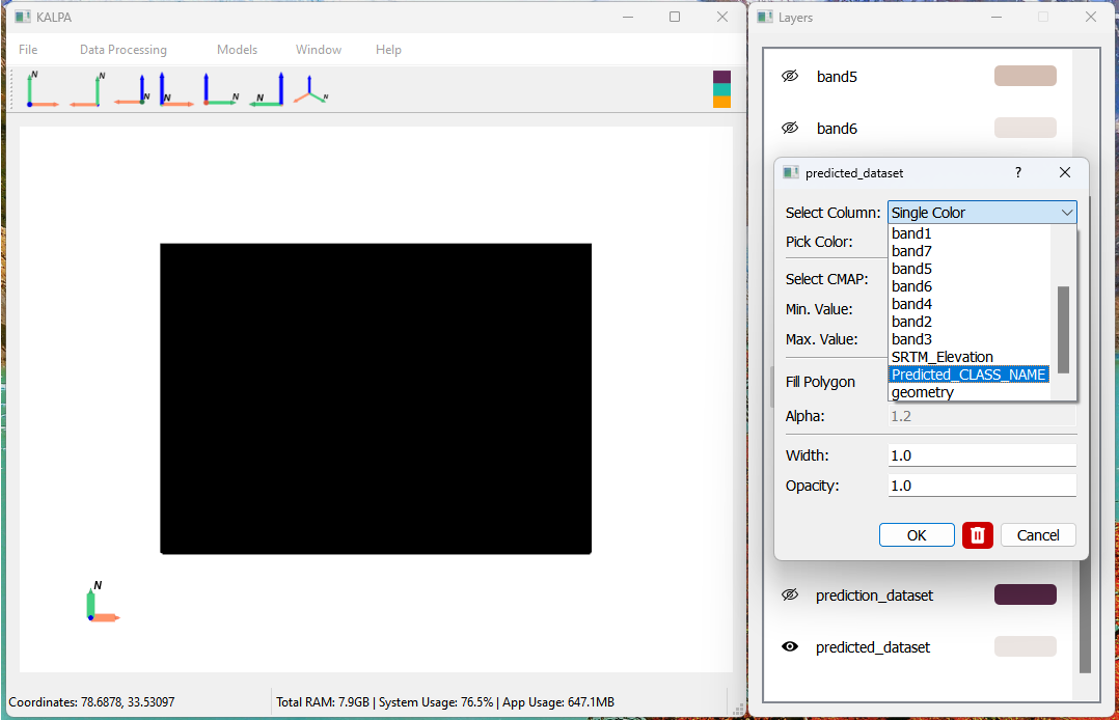Select view icon with blue axis, green right arrow

click(x=220, y=89)
